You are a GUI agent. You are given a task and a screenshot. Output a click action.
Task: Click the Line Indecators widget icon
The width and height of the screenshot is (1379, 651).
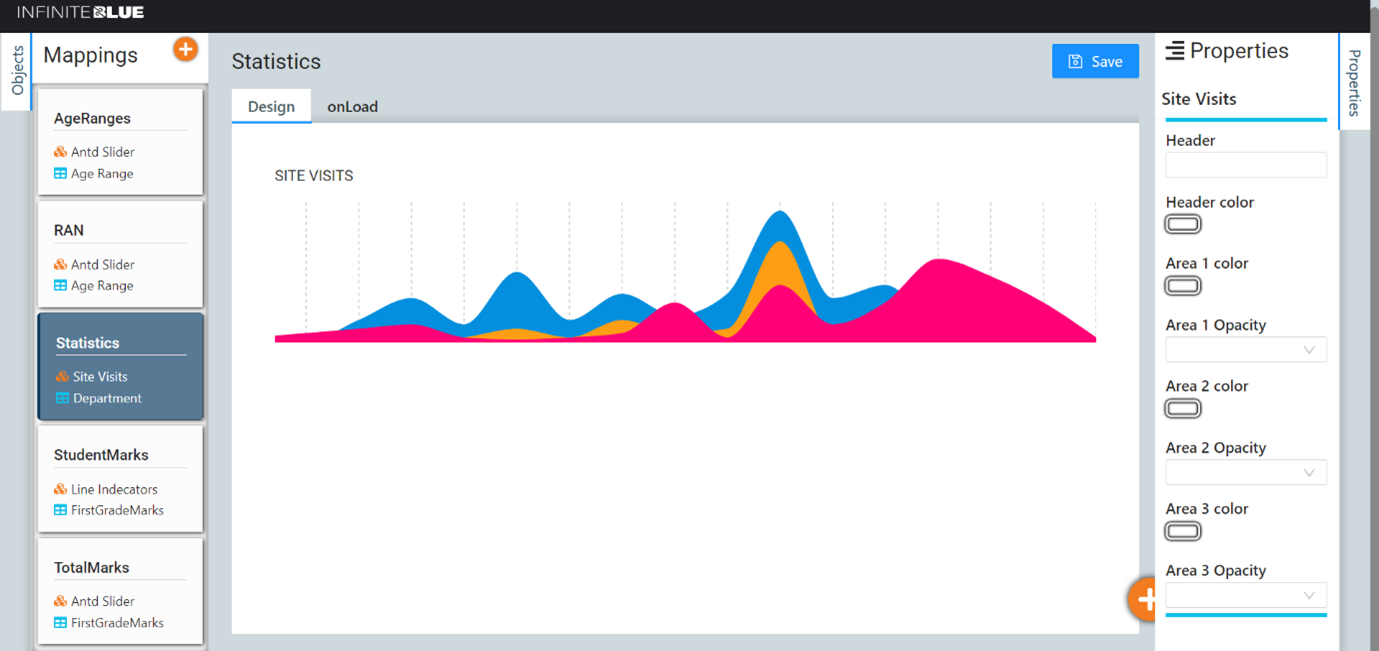coord(61,489)
